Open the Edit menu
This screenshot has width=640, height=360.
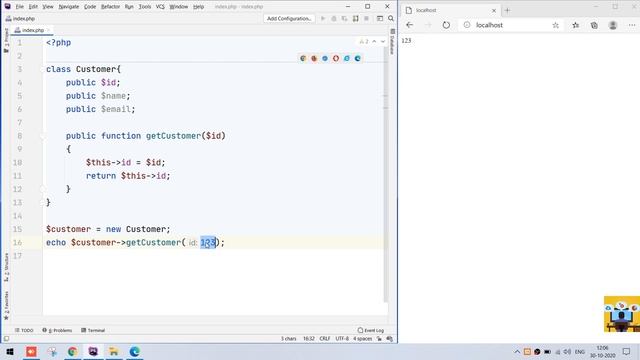point(33,7)
